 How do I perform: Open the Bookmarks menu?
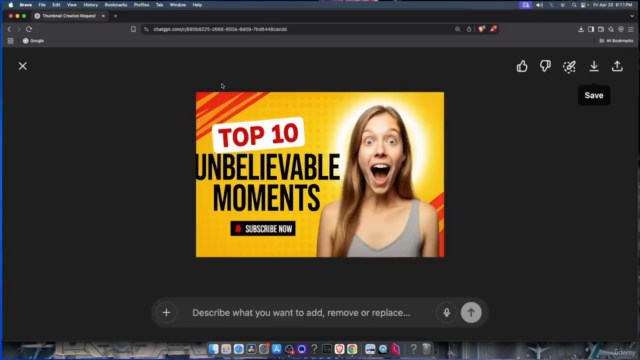(x=116, y=5)
